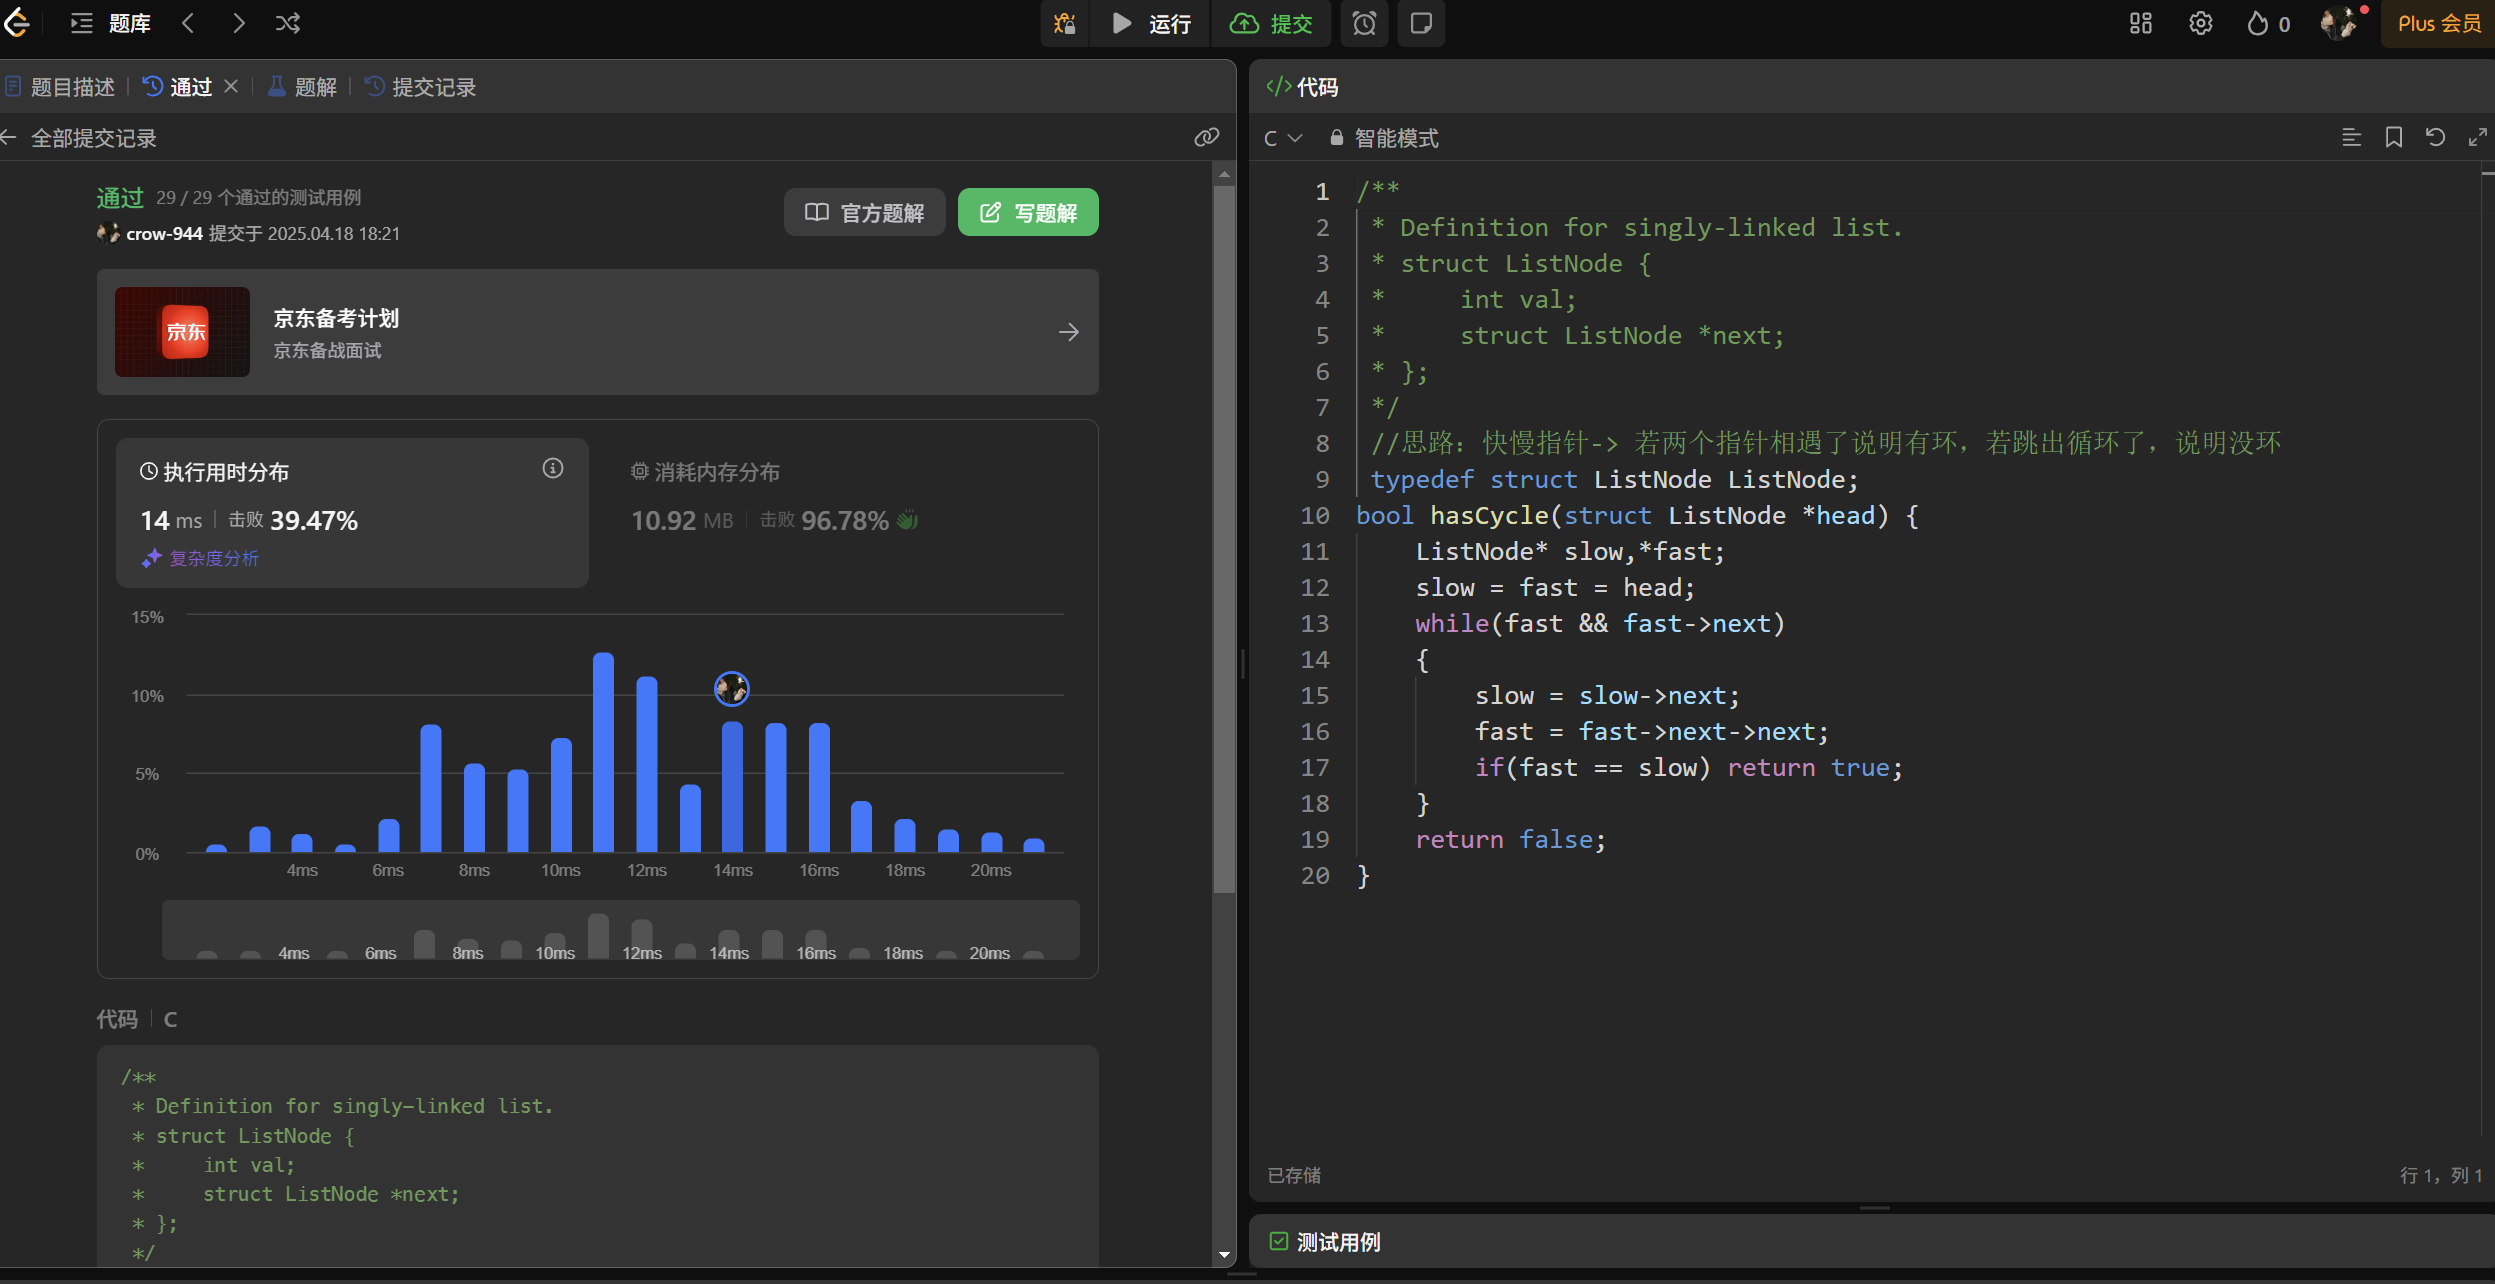Open the 京东备考计划 banner arrow
Screen dimensions: 2495x1284
click(x=1068, y=332)
